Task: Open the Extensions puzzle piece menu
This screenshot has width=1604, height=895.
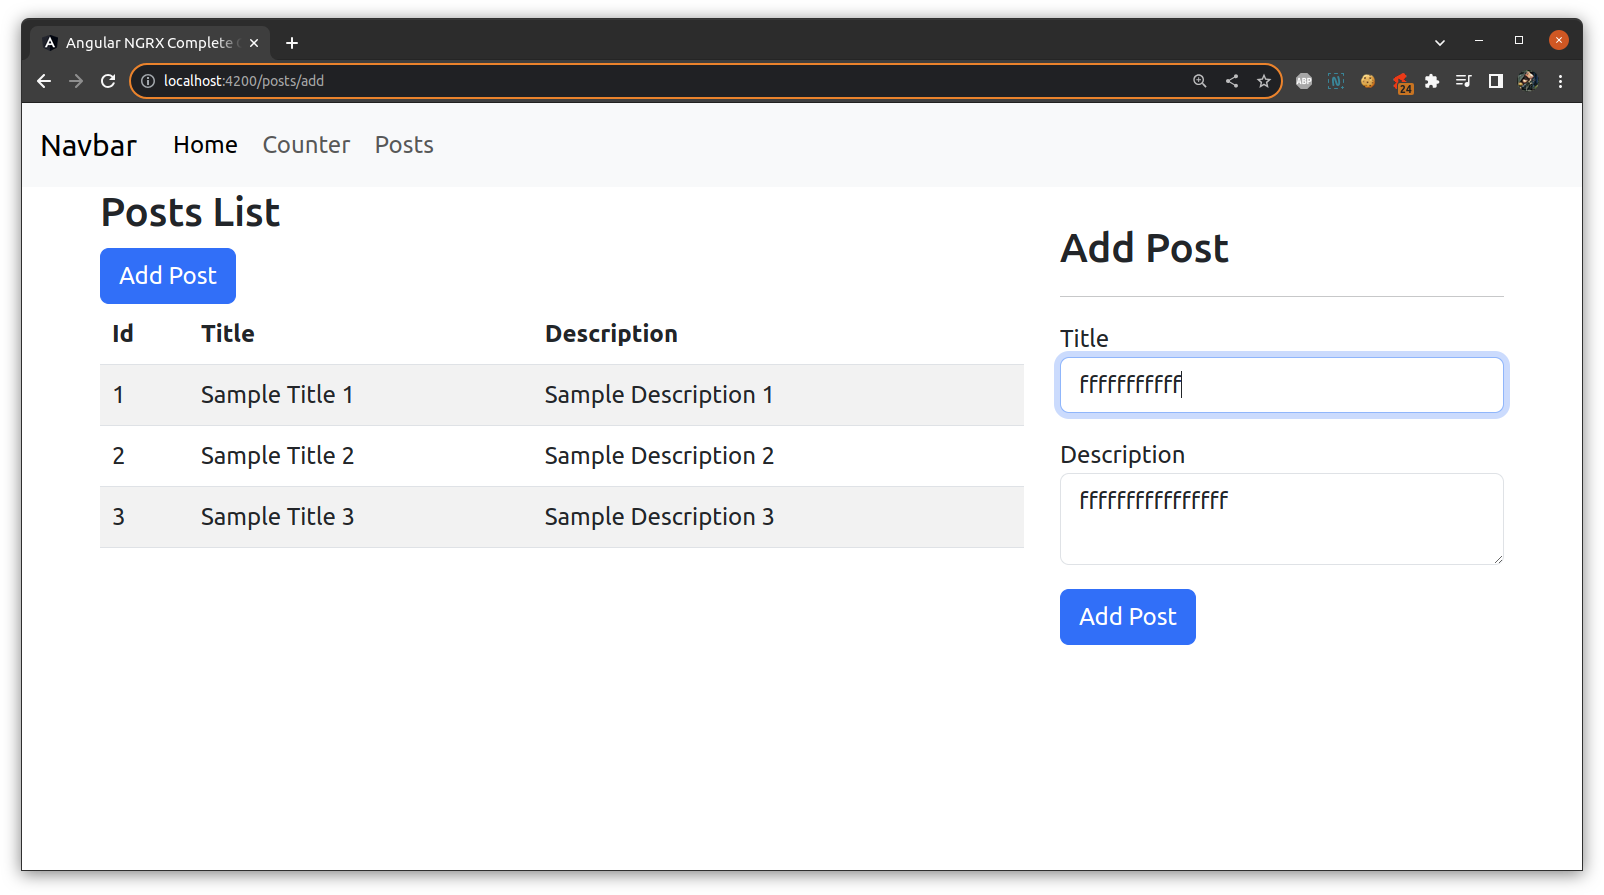Action: pos(1432,81)
